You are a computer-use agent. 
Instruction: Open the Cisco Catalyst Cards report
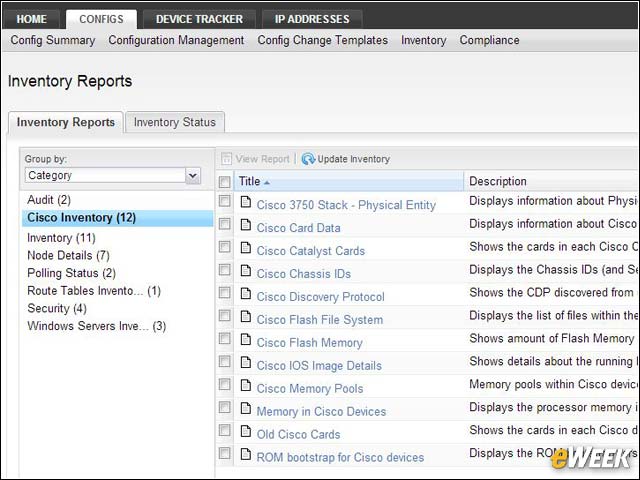click(x=311, y=251)
